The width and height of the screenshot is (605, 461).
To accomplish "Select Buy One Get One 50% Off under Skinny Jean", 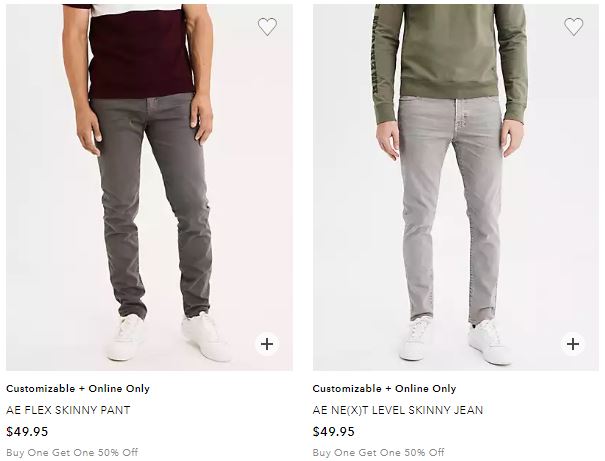I will click(379, 452).
